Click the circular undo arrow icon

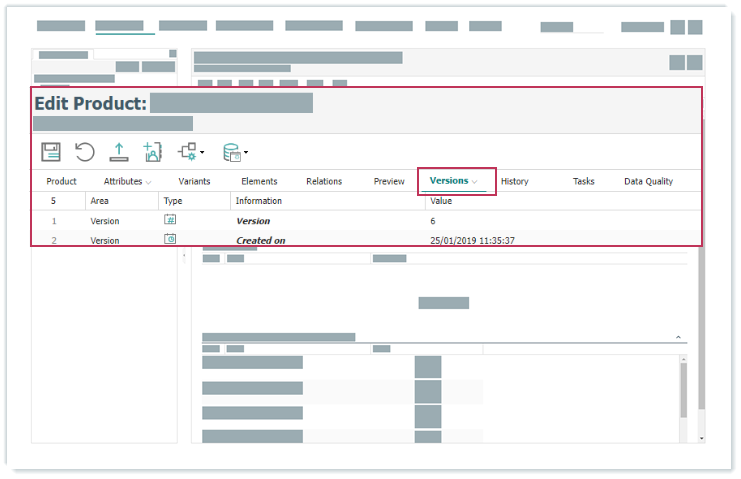click(x=85, y=152)
